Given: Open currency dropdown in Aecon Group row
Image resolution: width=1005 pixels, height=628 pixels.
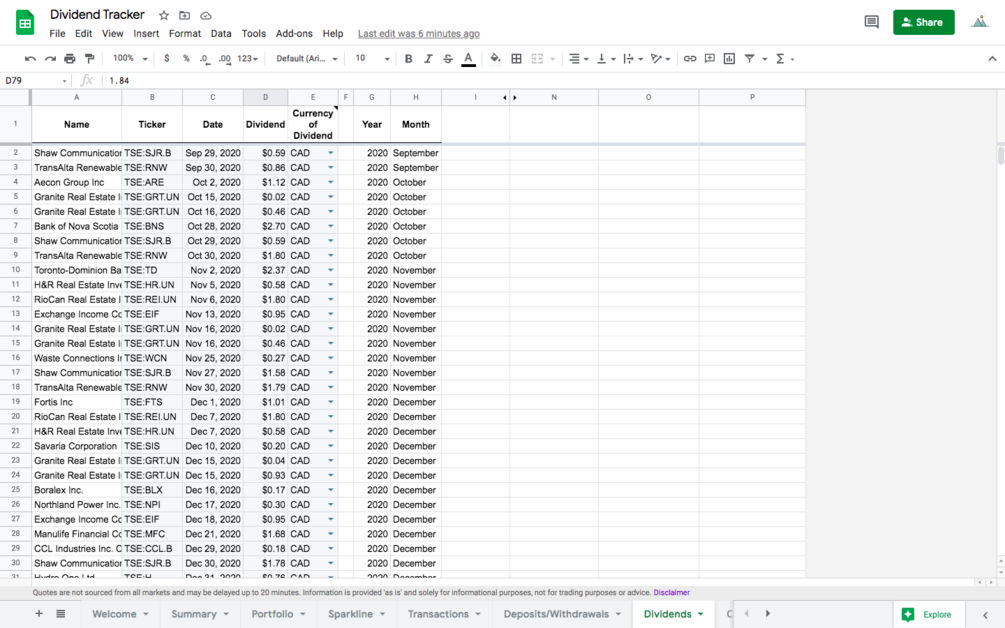Looking at the screenshot, I should pos(331,182).
